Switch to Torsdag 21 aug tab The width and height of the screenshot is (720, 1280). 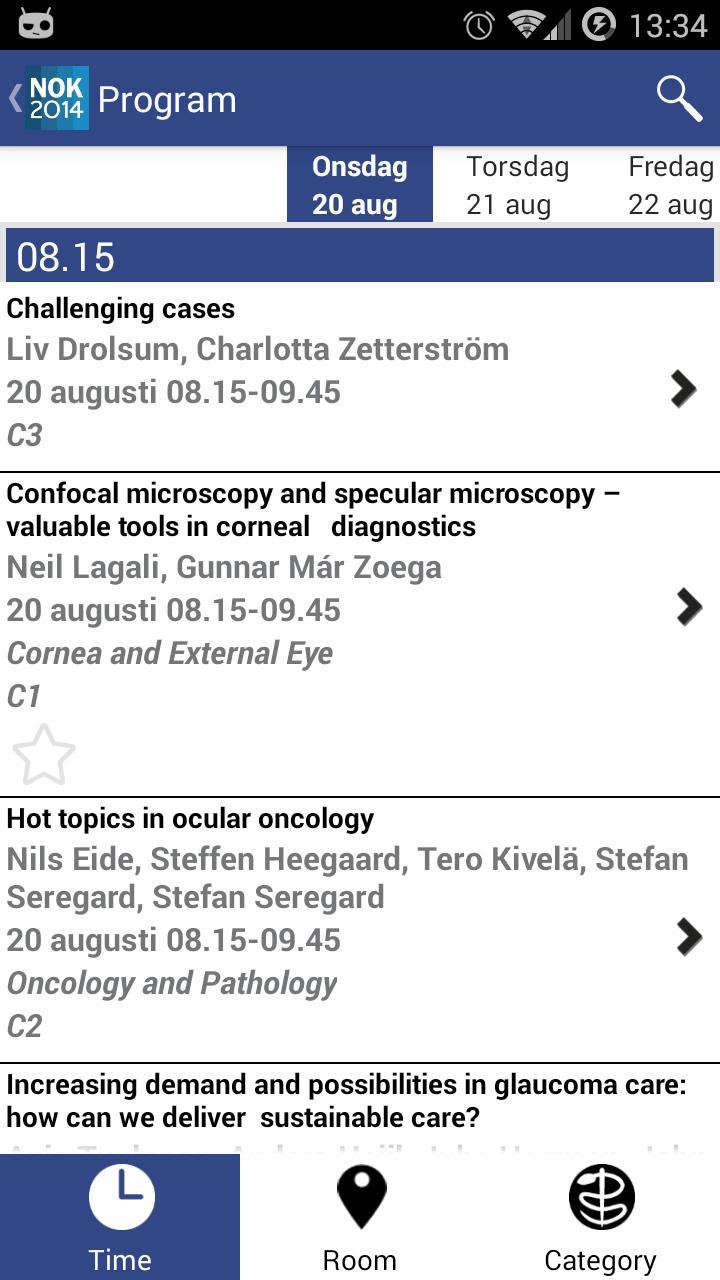tap(517, 185)
